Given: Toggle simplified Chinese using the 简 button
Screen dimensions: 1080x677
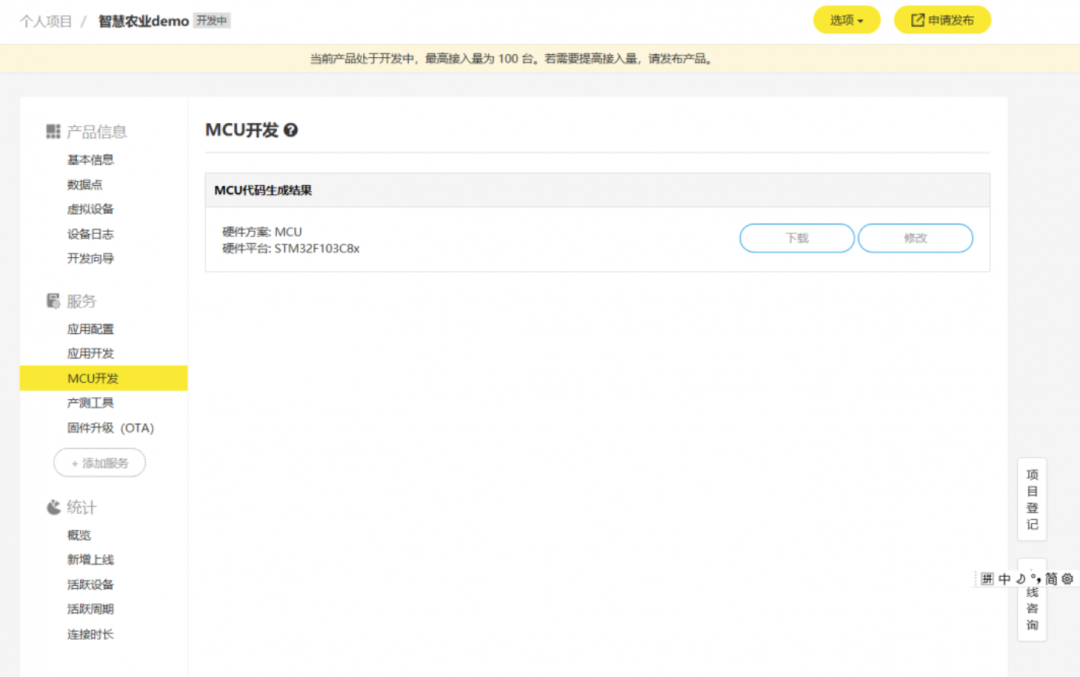Looking at the screenshot, I should (1051, 578).
